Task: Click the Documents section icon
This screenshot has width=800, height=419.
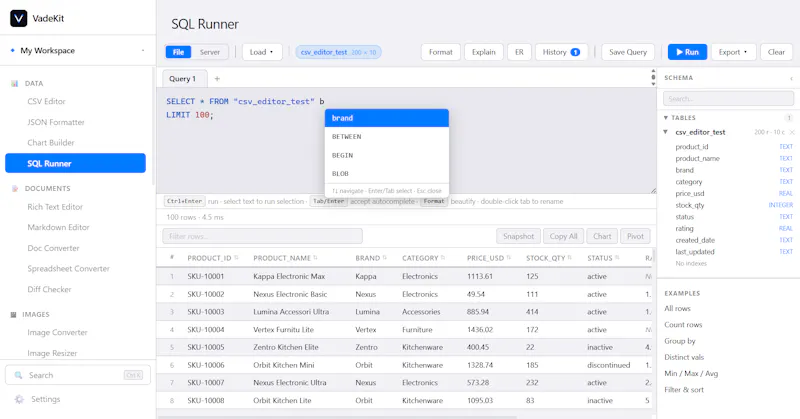Action: click(x=14, y=188)
